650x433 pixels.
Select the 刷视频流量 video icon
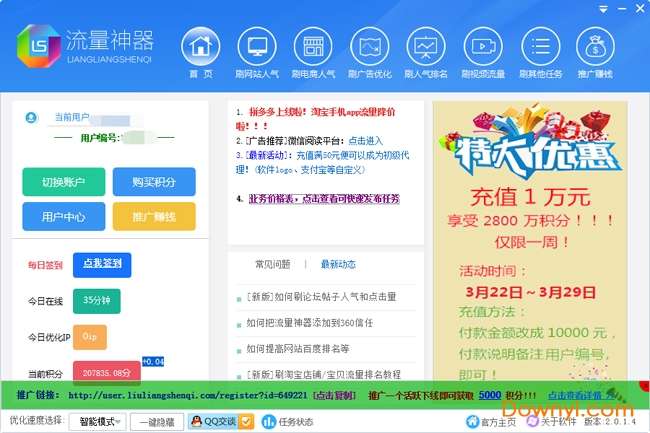tap(483, 46)
